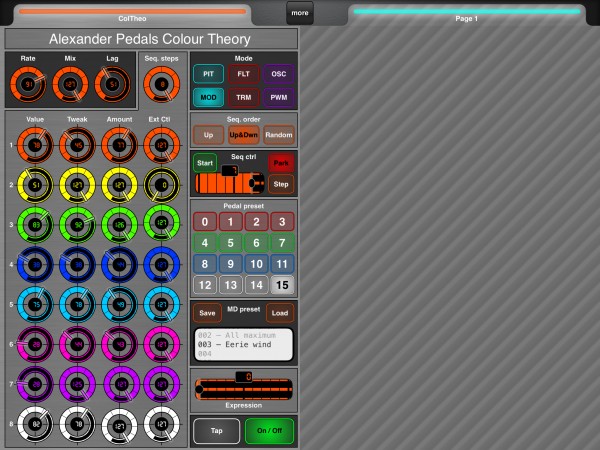Screen dimensions: 600x450
Task: Click the Seq ctrl slider
Action: (x=230, y=183)
